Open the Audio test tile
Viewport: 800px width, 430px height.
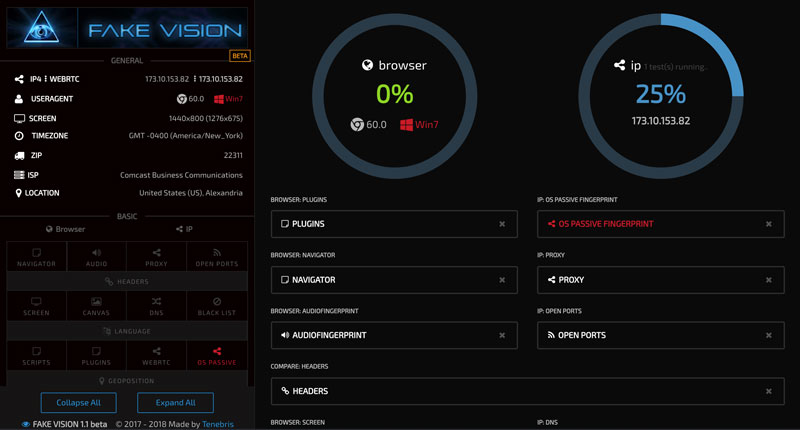pyautogui.click(x=96, y=257)
